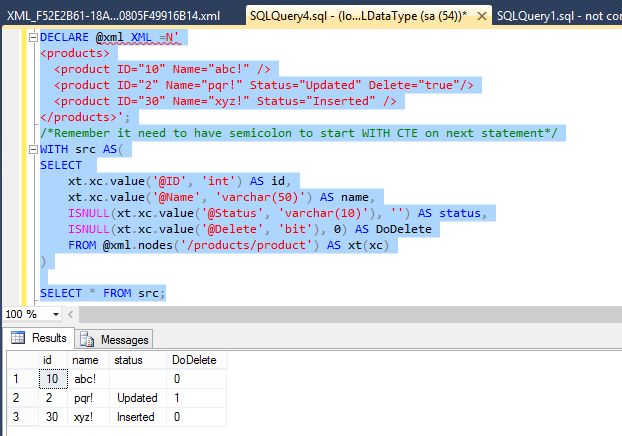The height and width of the screenshot is (436, 622).
Task: Click the name cell 'abc!'
Action: [88, 379]
